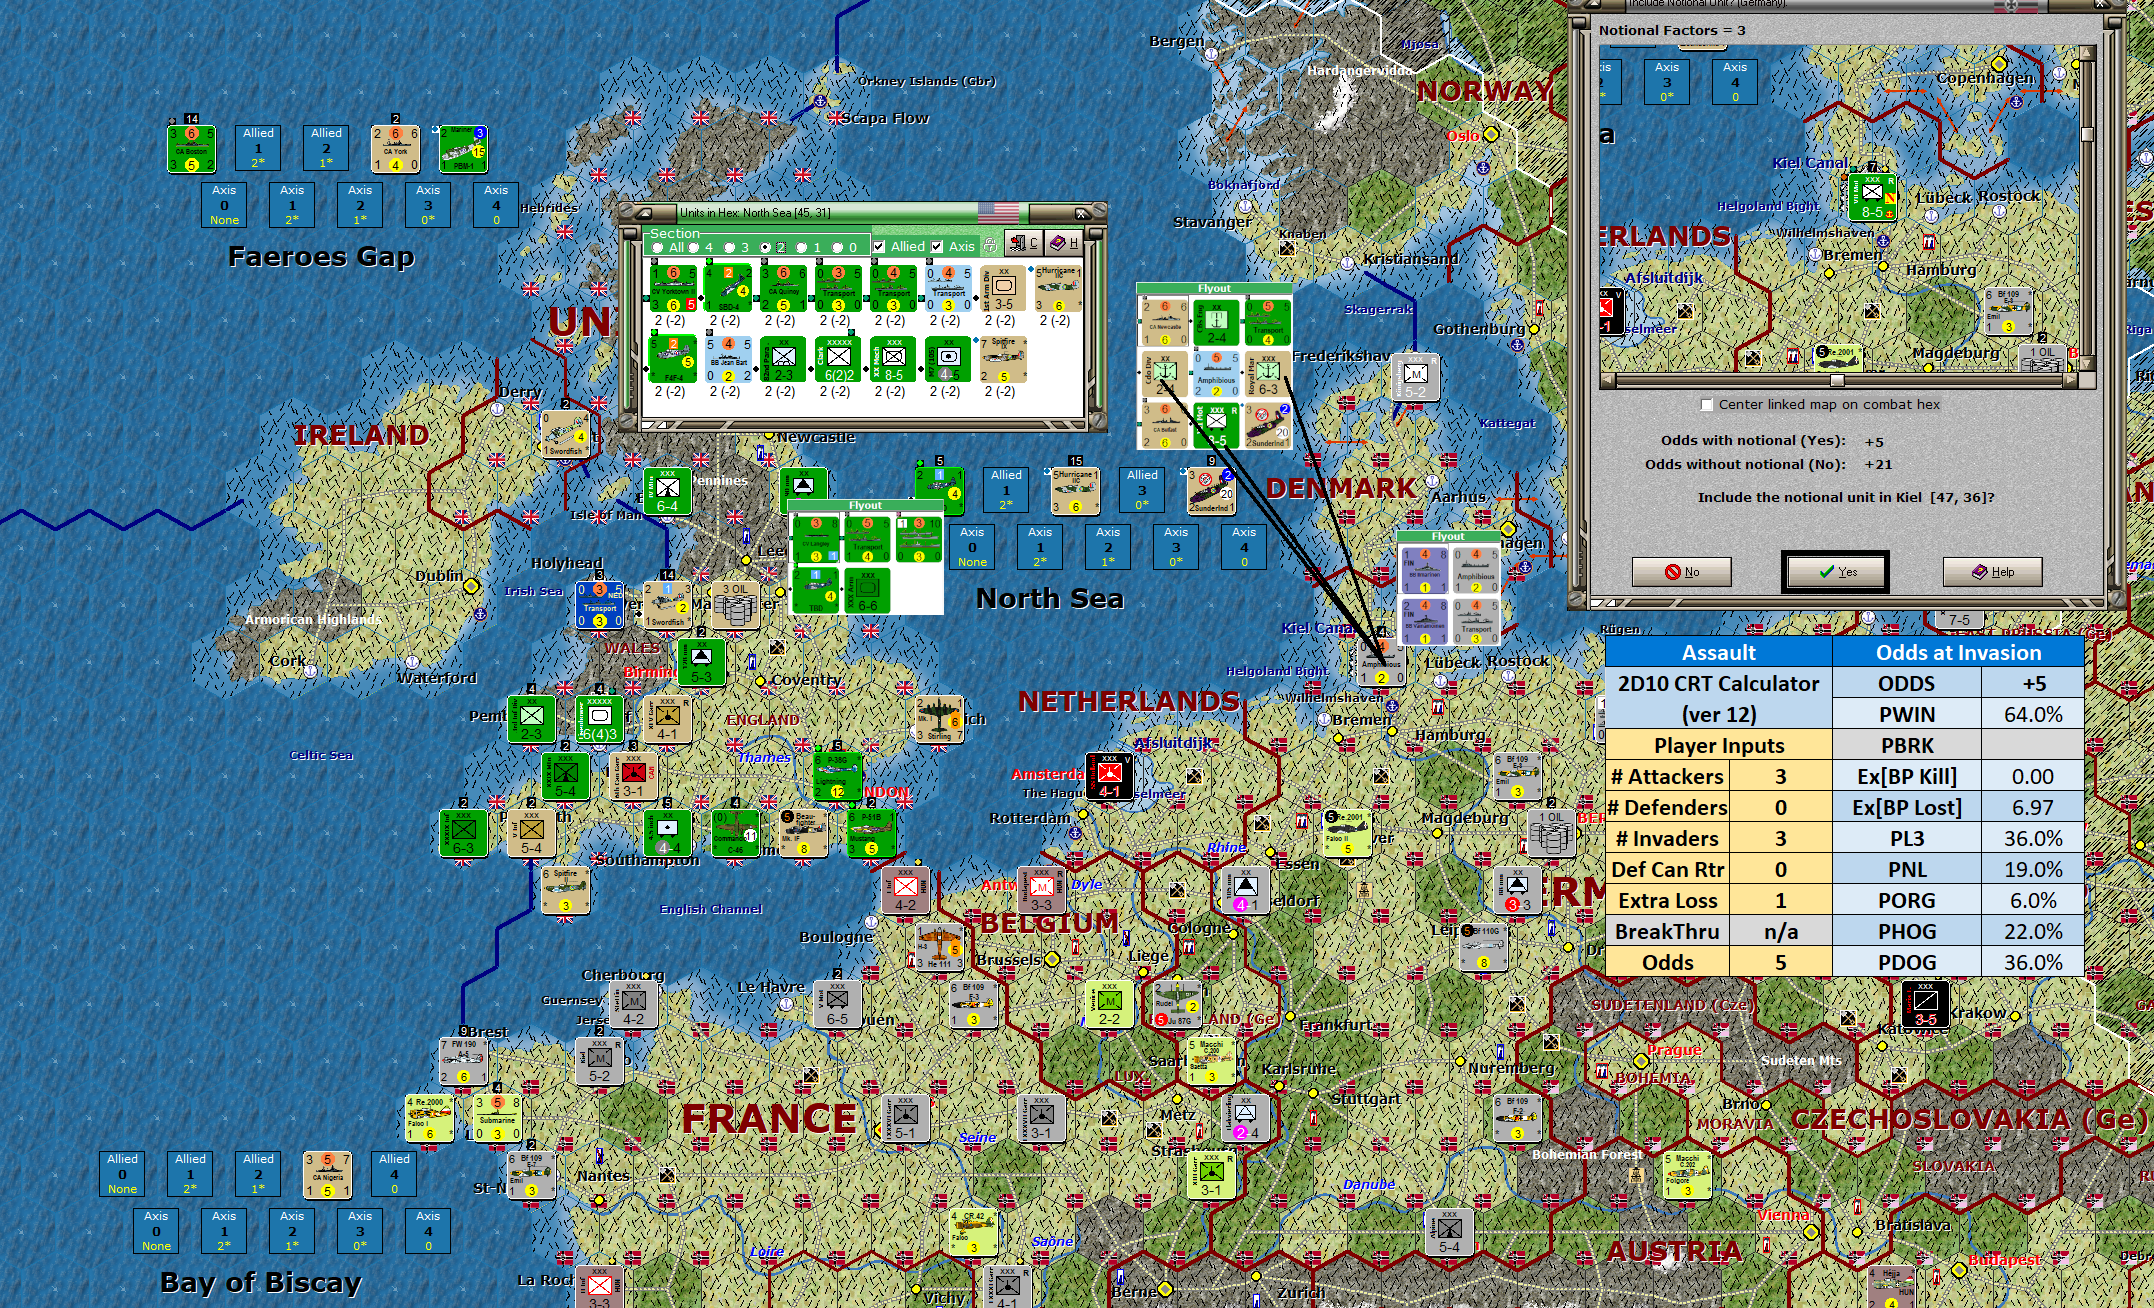The image size is (2154, 1308).
Task: Click No to exclude notional unit
Action: [x=1682, y=572]
